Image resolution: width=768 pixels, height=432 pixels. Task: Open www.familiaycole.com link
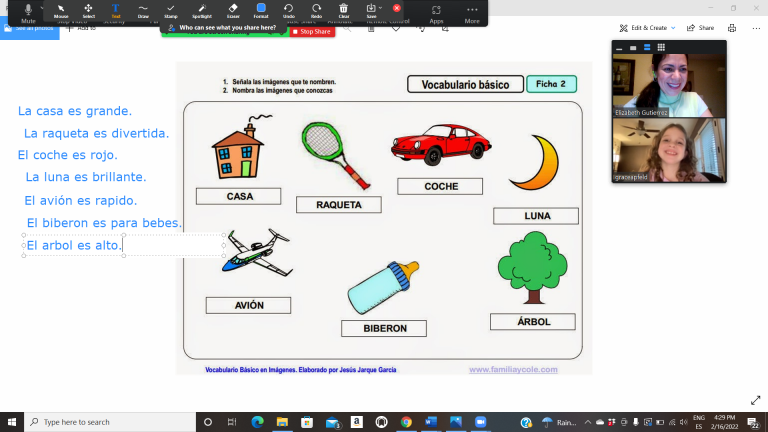(513, 369)
